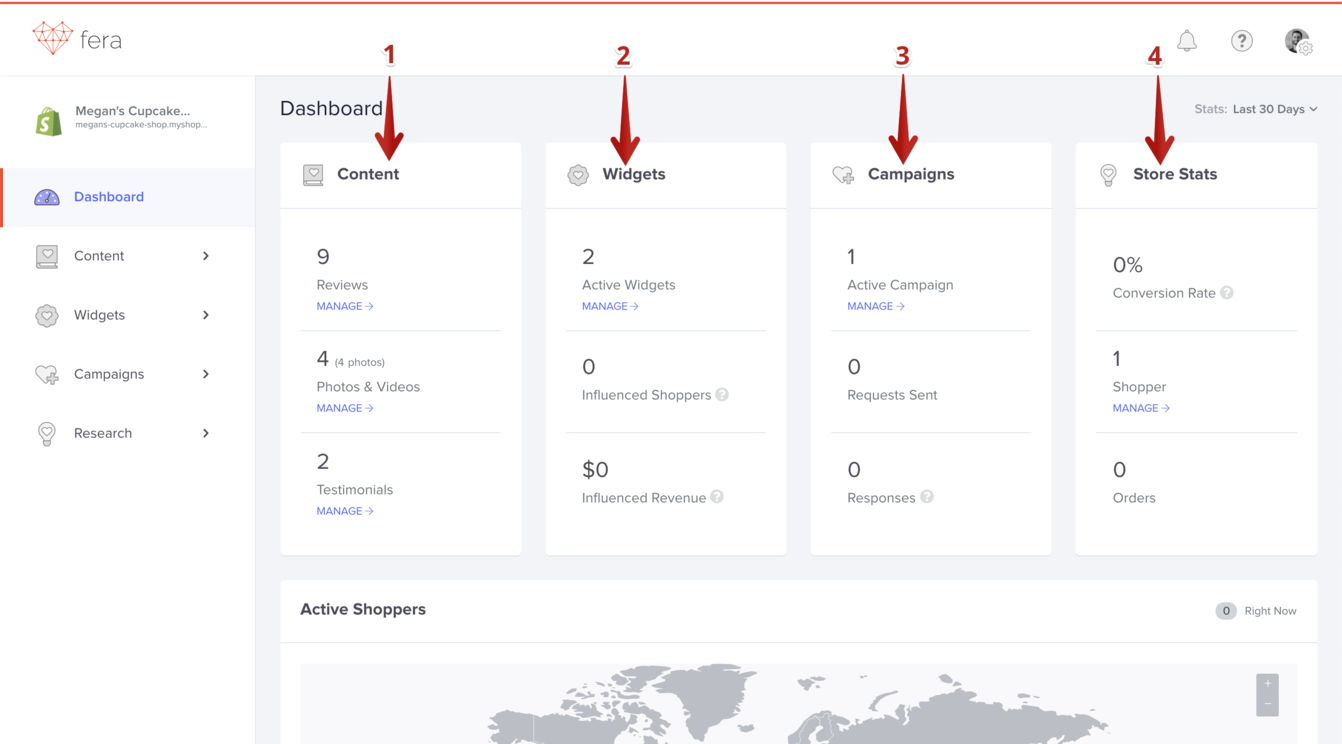1342x744 pixels.
Task: Click the Responses info icon
Action: (927, 497)
